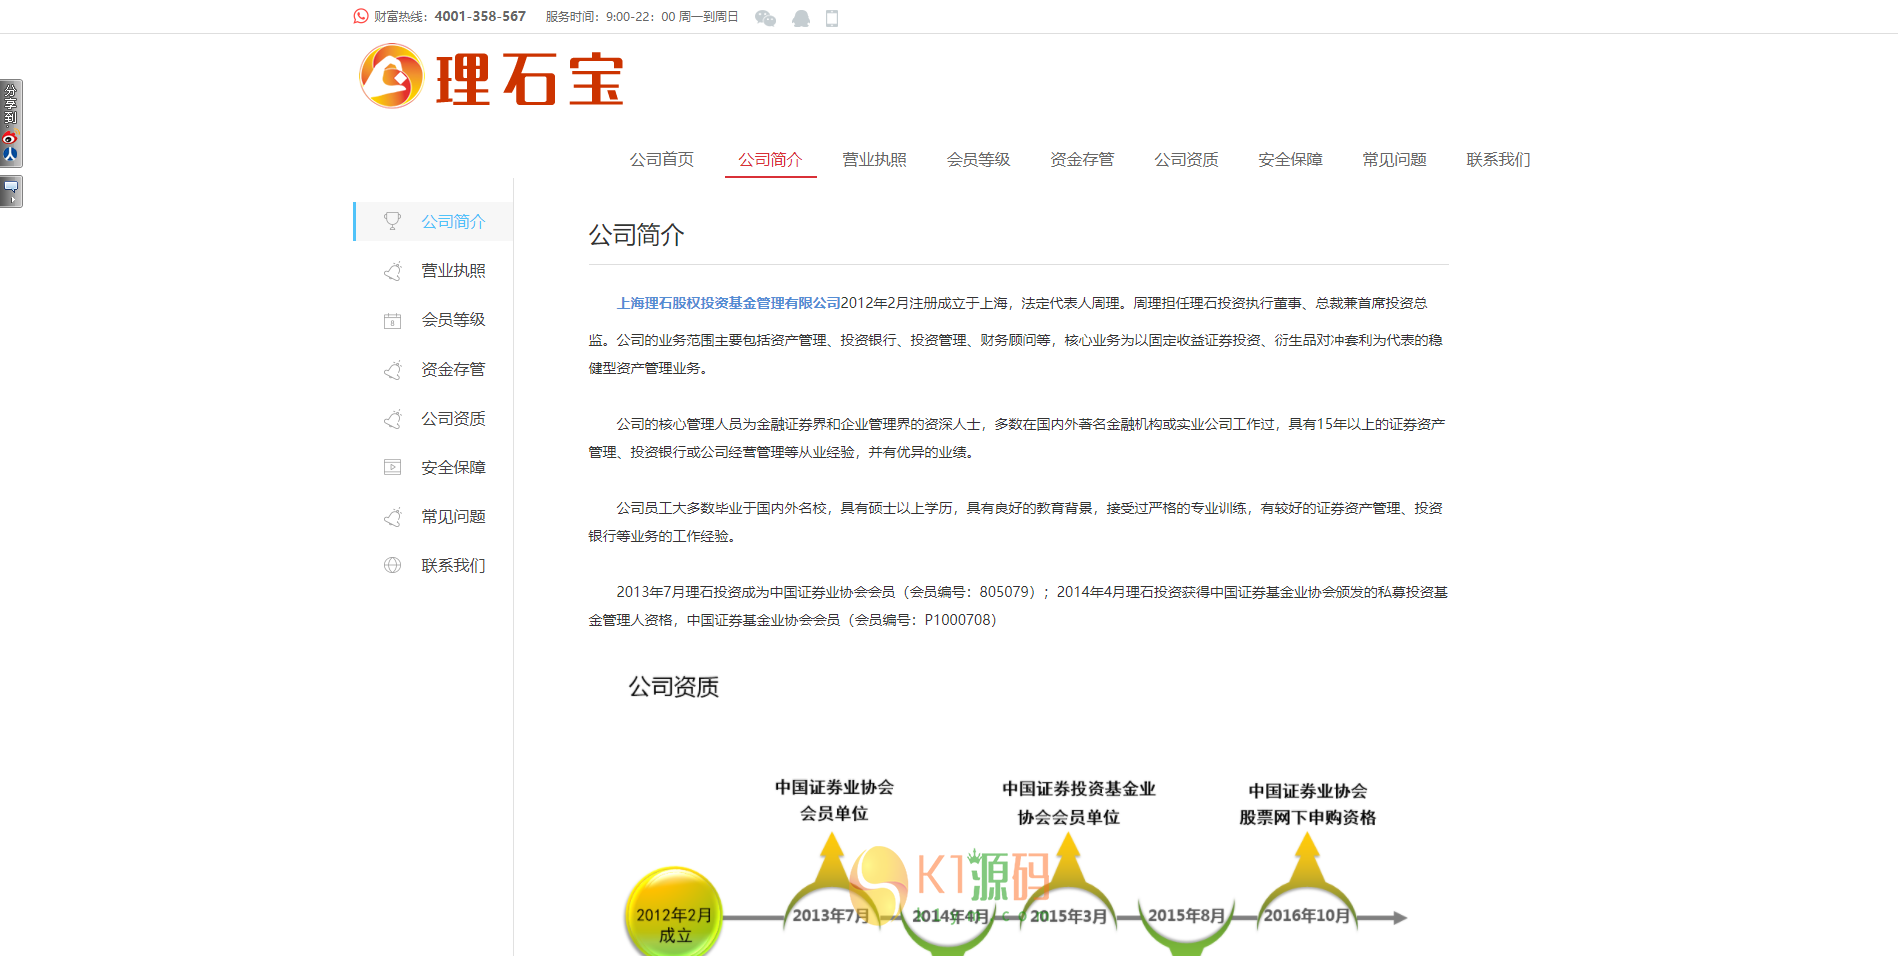Select the 2013年7月 timeline marker
1898x956 pixels.
831,916
